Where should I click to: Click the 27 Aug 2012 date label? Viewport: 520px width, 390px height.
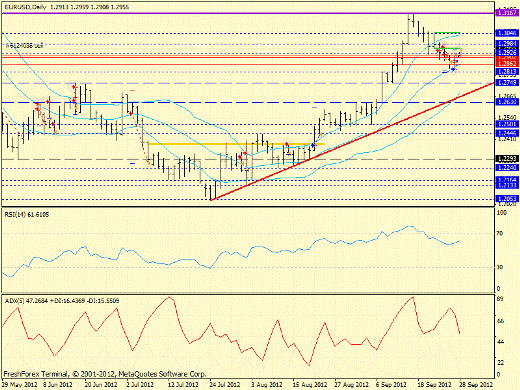tap(352, 384)
